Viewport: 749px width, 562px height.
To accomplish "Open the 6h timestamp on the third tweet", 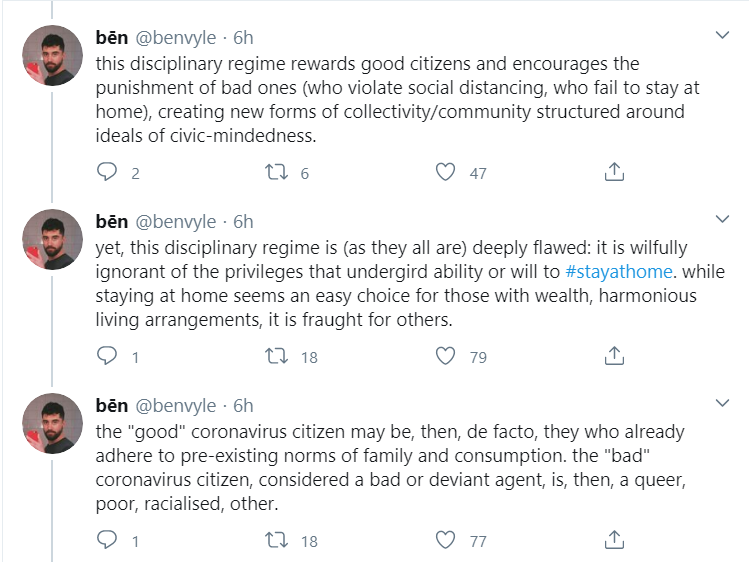I will pyautogui.click(x=243, y=406).
